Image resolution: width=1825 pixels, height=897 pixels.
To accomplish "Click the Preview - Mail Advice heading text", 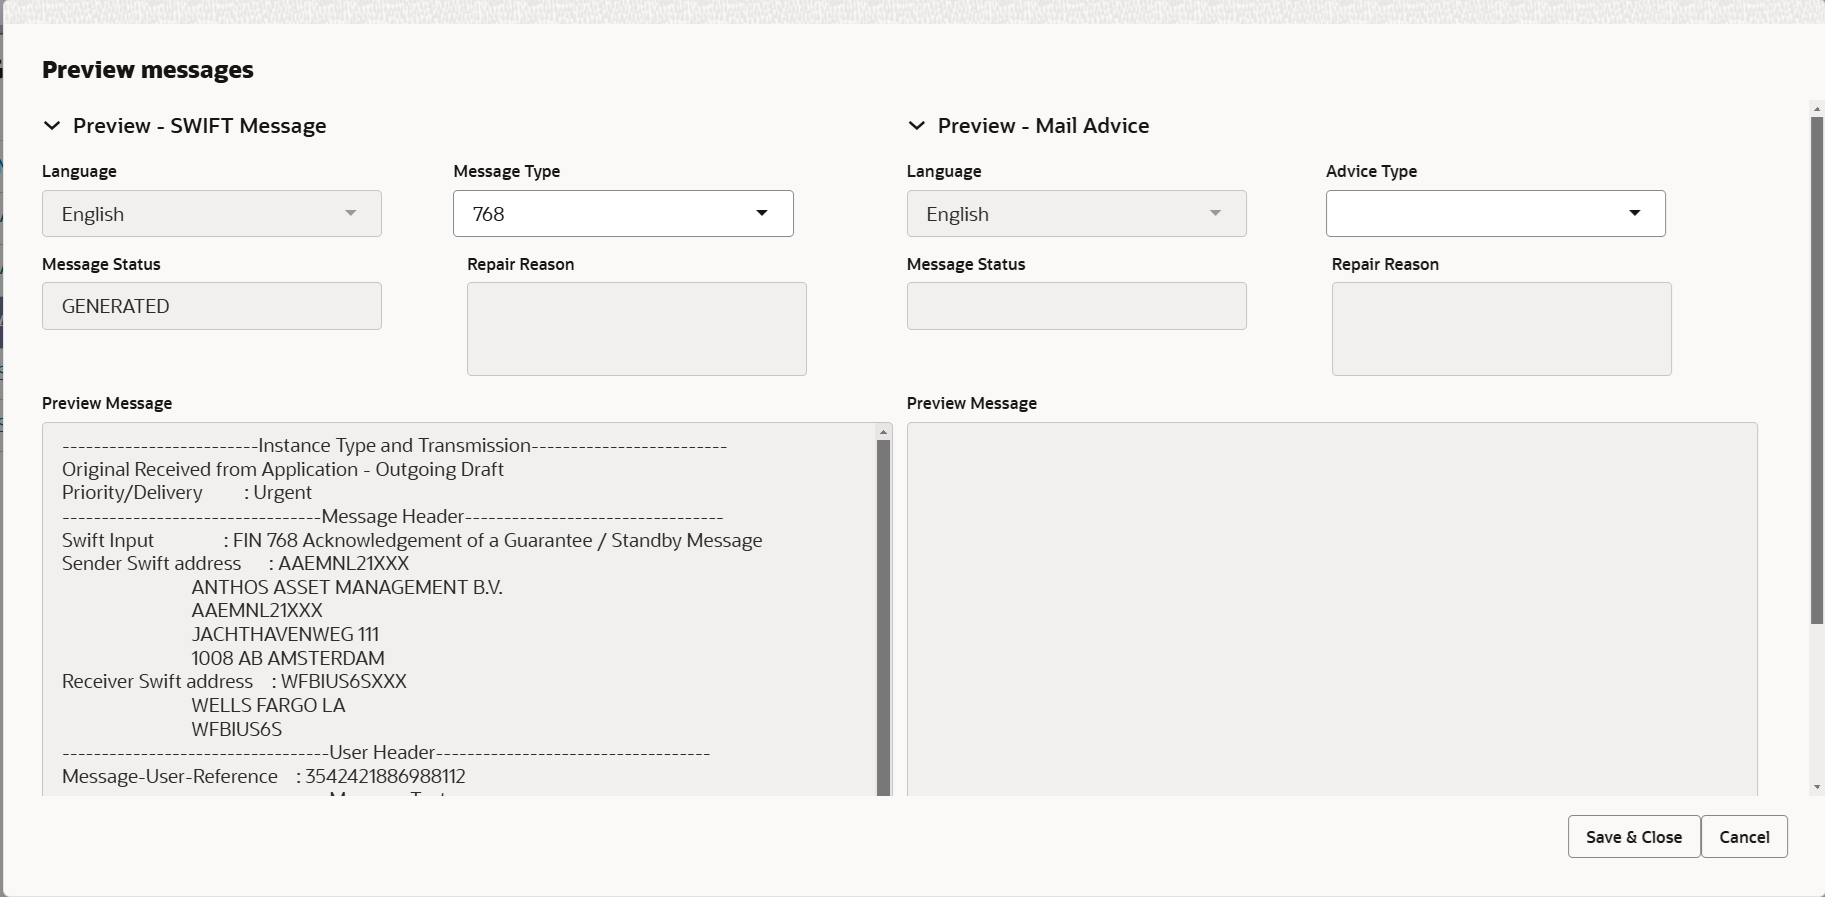I will pyautogui.click(x=1043, y=126).
